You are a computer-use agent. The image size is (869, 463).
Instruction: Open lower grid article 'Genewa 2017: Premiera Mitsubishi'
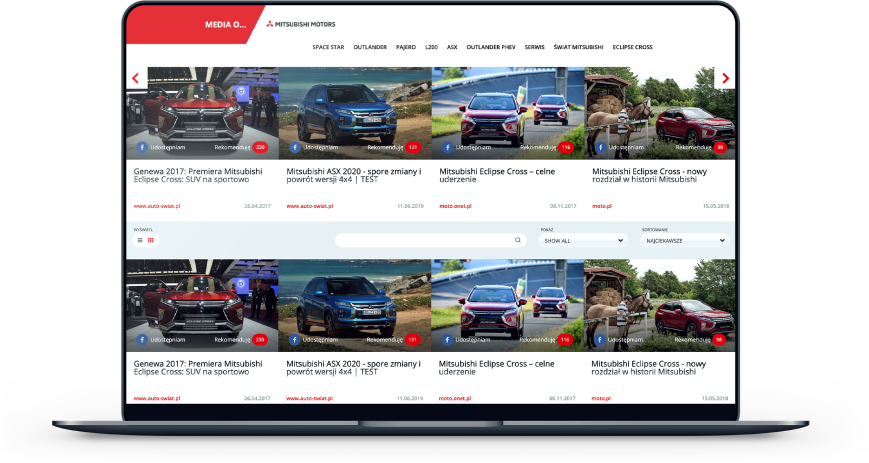click(x=198, y=368)
